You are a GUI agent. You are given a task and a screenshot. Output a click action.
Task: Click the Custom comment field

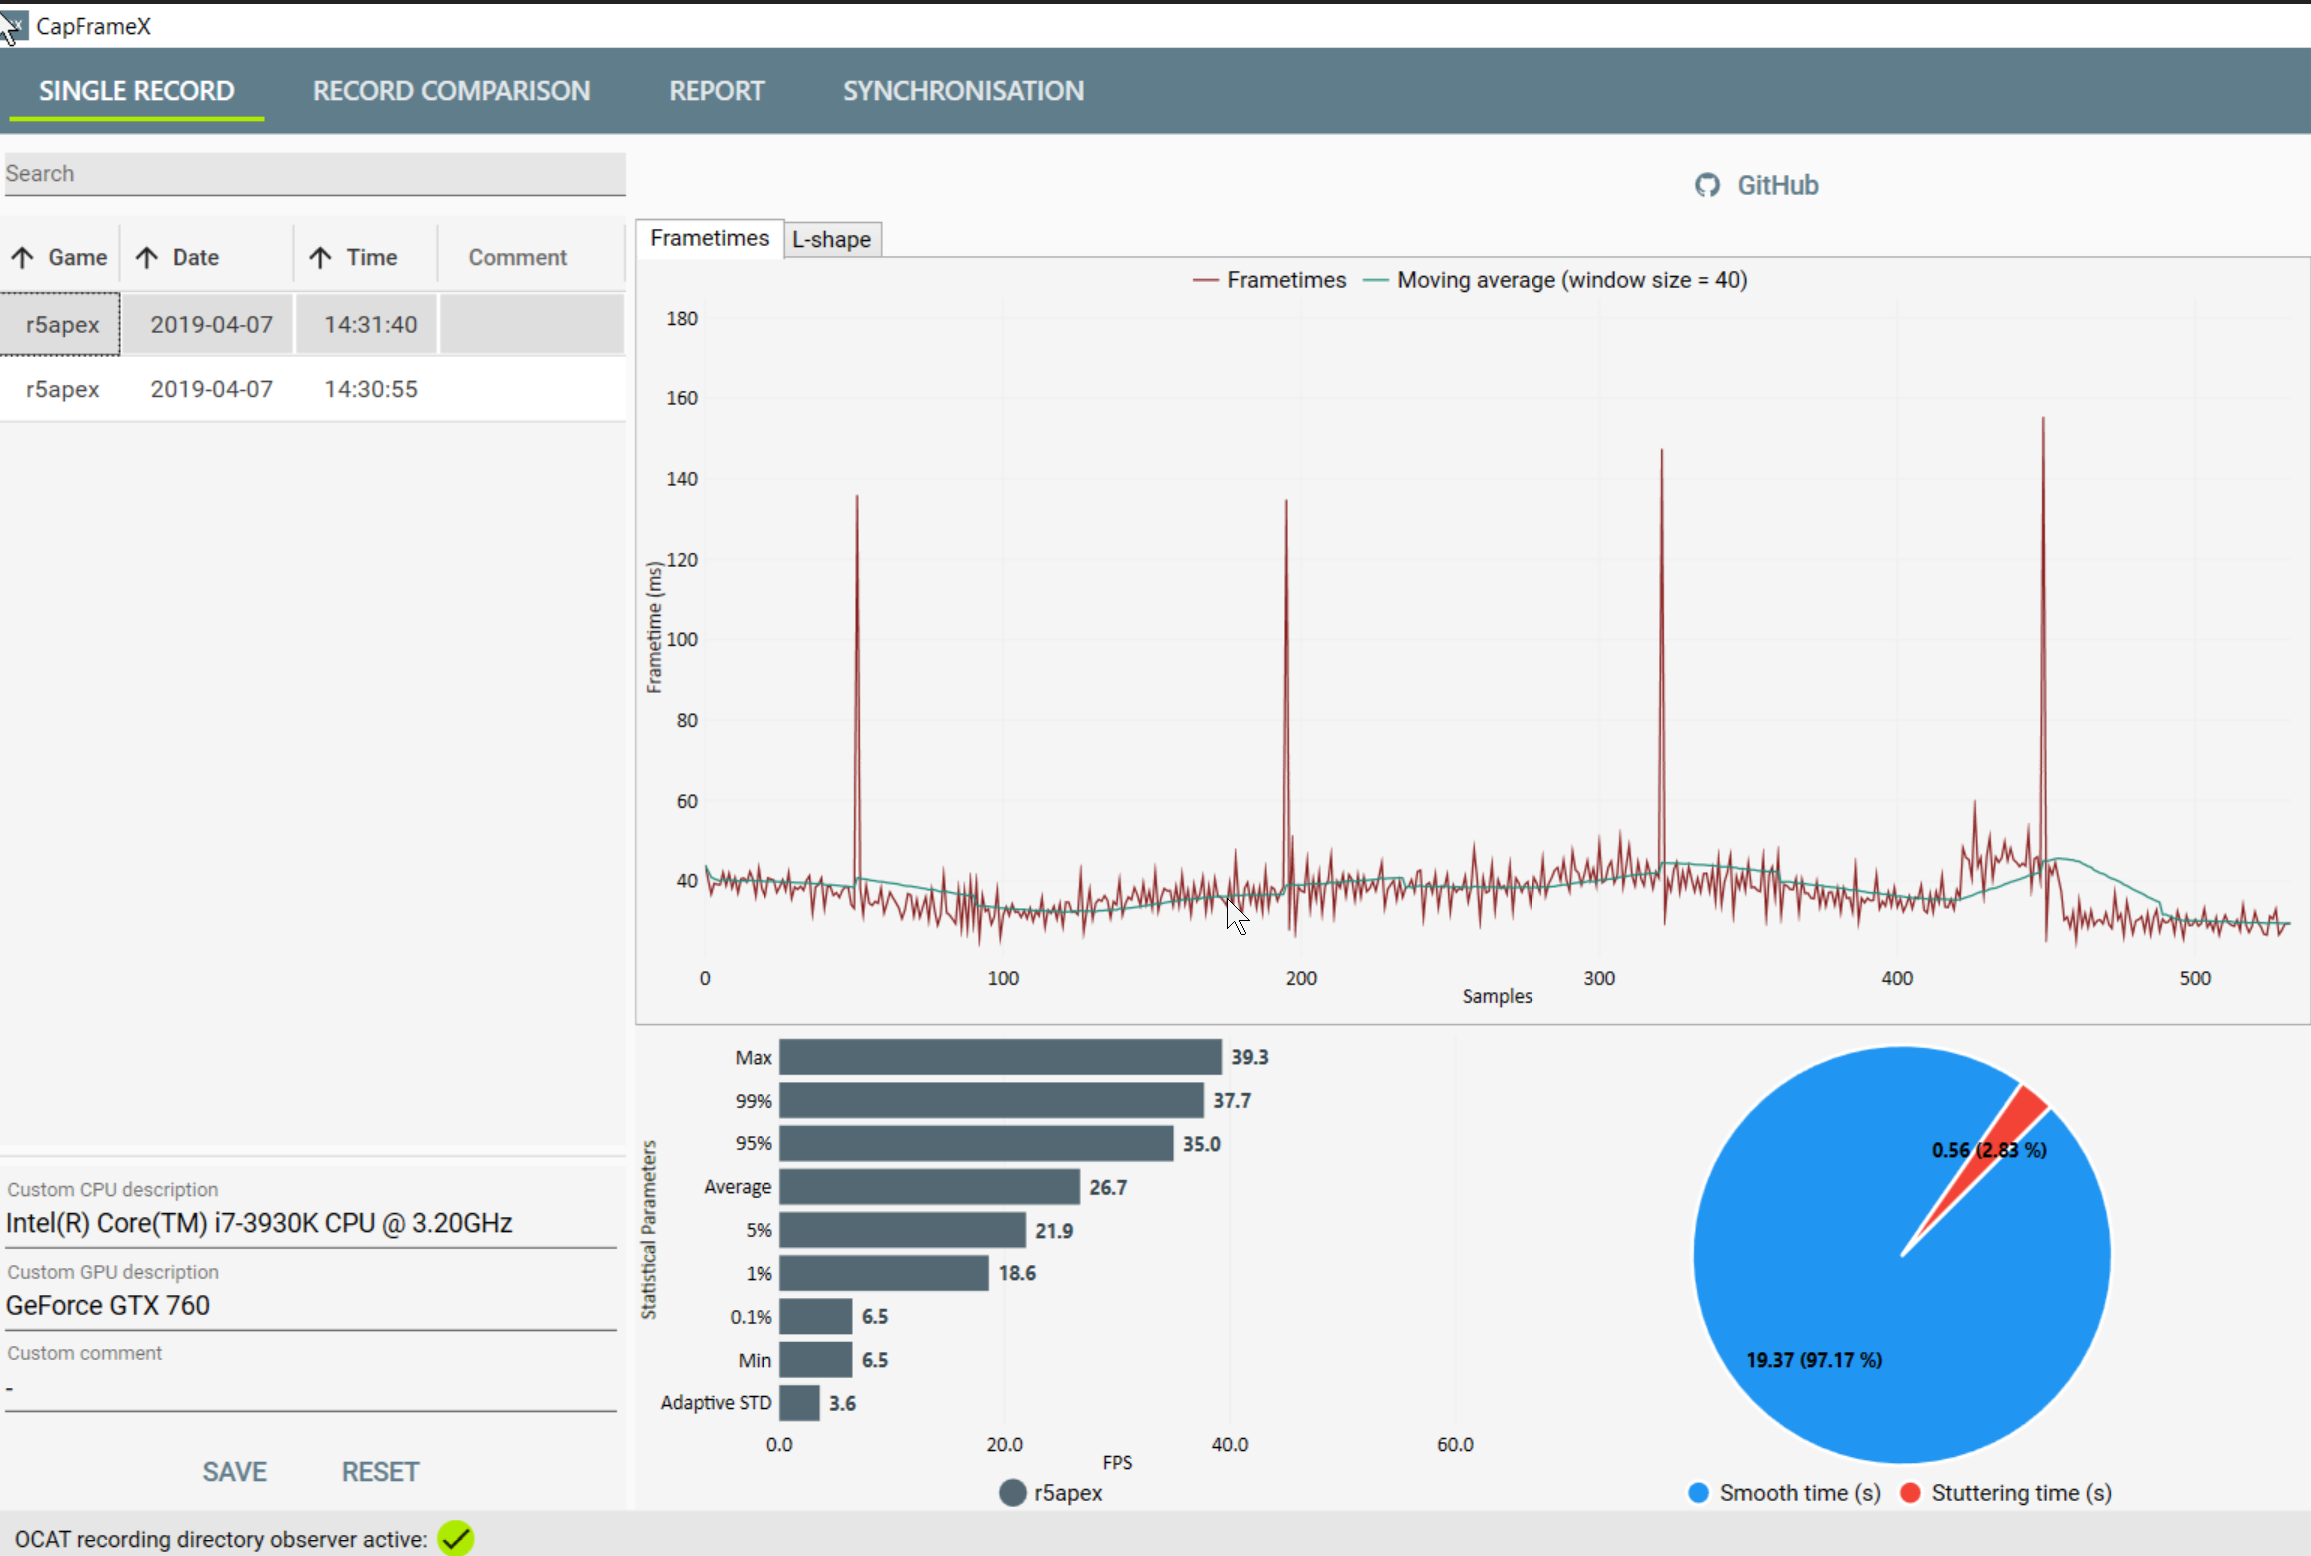tap(311, 1387)
